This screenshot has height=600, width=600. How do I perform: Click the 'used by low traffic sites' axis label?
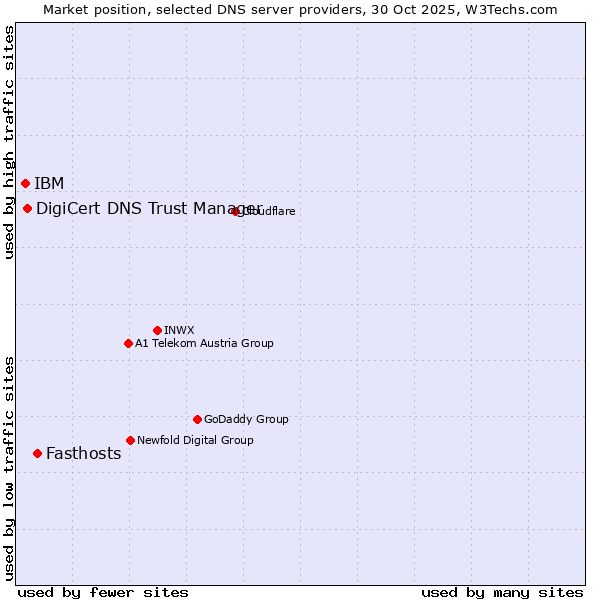[10, 467]
